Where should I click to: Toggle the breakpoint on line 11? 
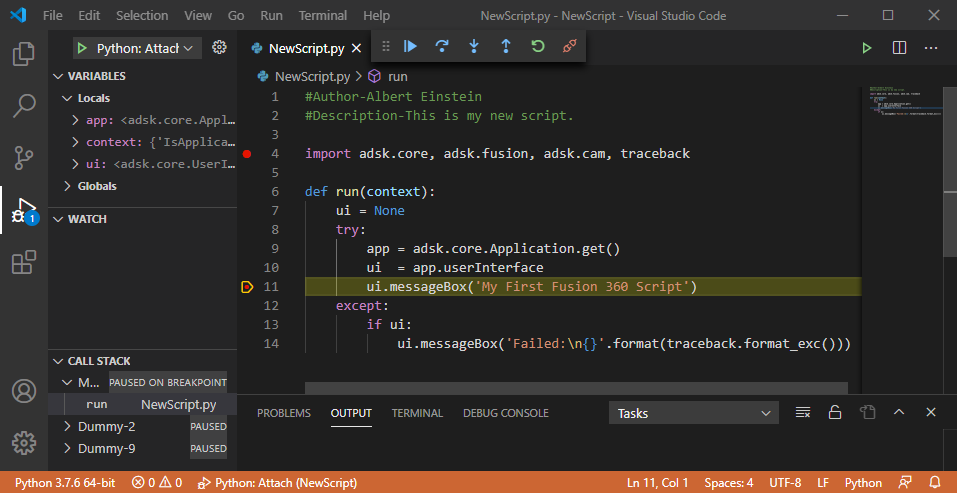pos(247,287)
